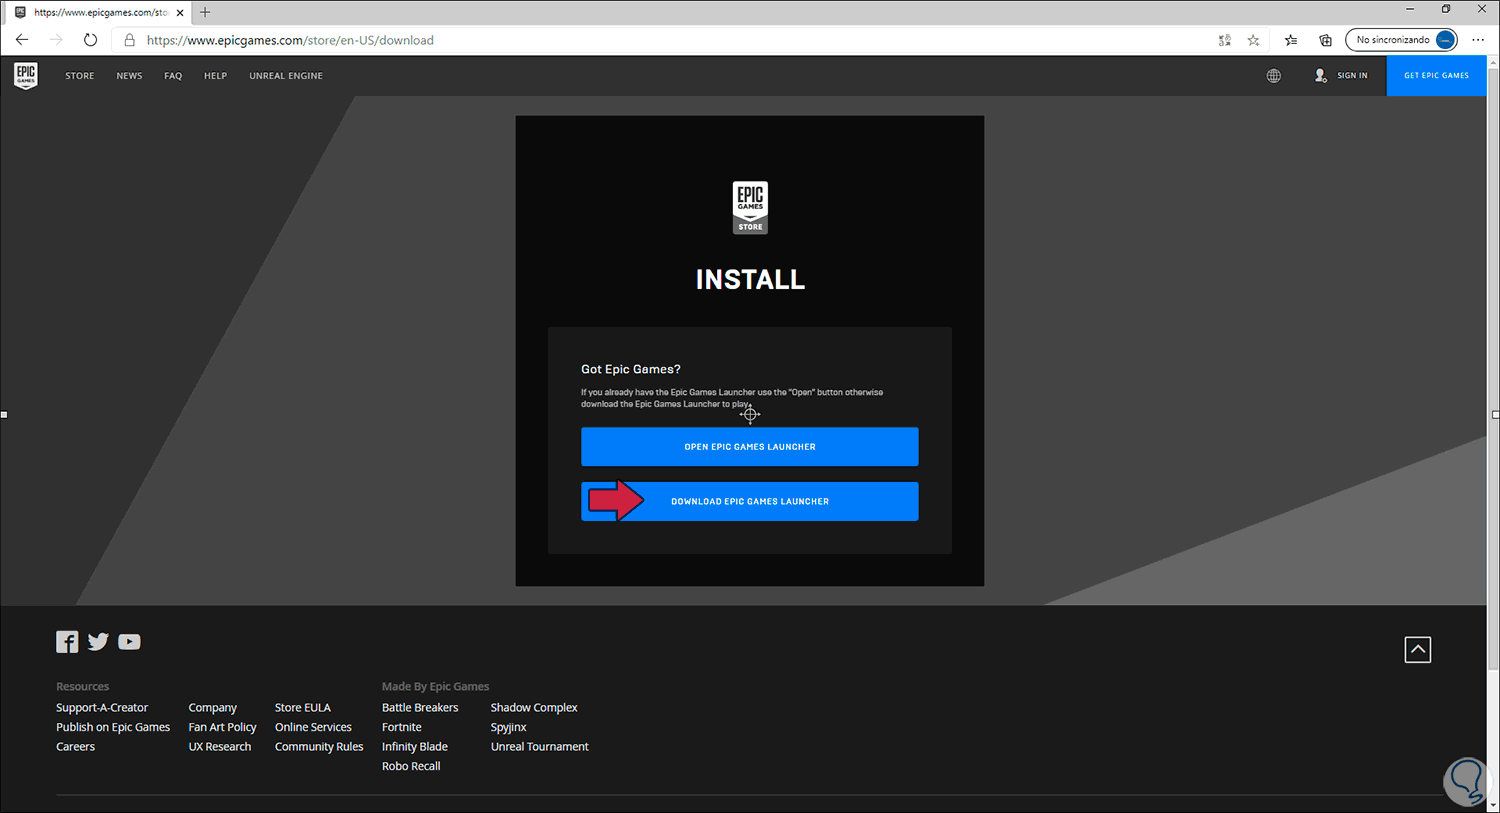Close the Epic Games browser tab
This screenshot has height=813, width=1500.
pos(180,13)
